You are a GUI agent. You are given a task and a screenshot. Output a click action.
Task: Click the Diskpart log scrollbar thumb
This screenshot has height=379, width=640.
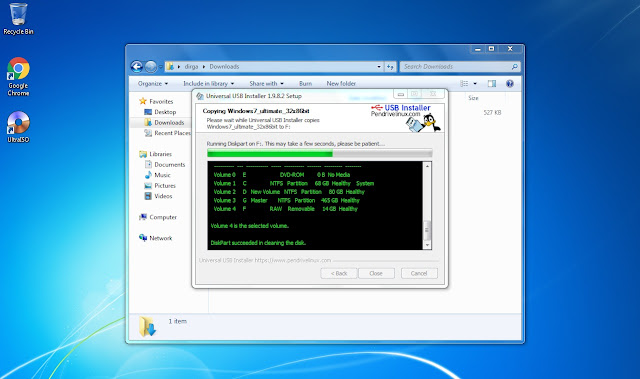(x=427, y=230)
